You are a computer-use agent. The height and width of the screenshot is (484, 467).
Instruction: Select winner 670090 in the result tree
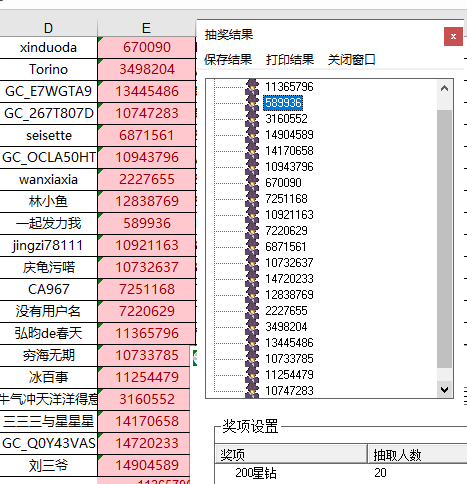(283, 183)
